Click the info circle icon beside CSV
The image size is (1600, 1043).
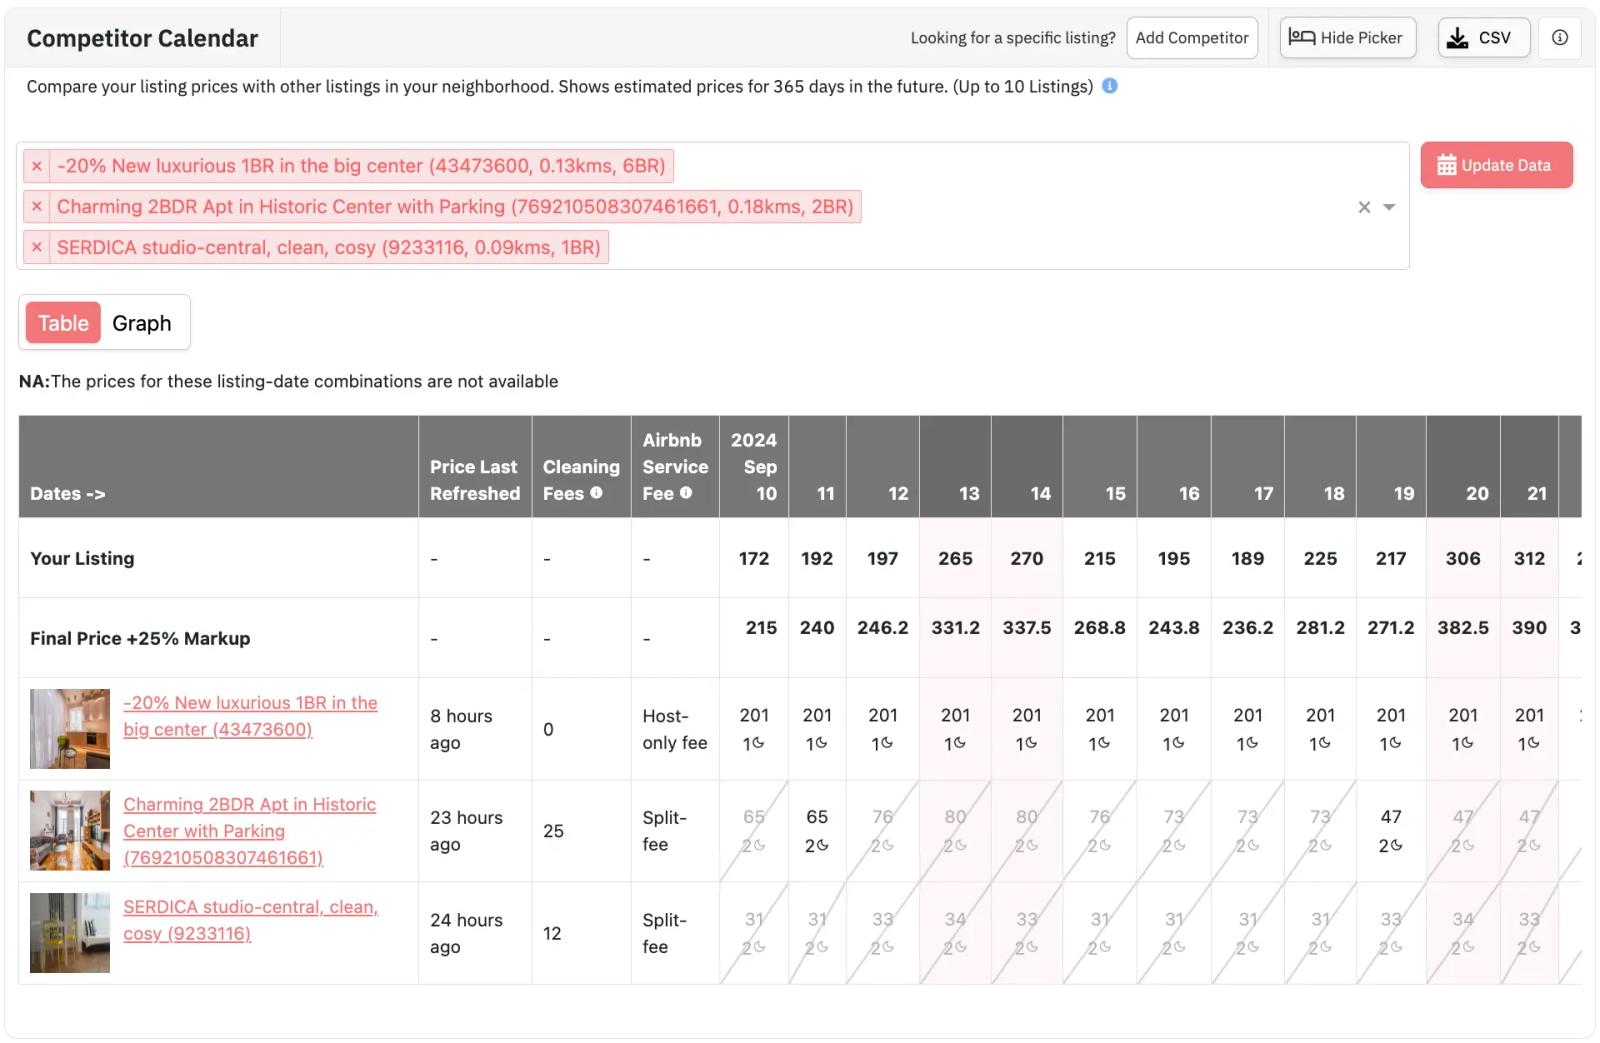[1559, 38]
